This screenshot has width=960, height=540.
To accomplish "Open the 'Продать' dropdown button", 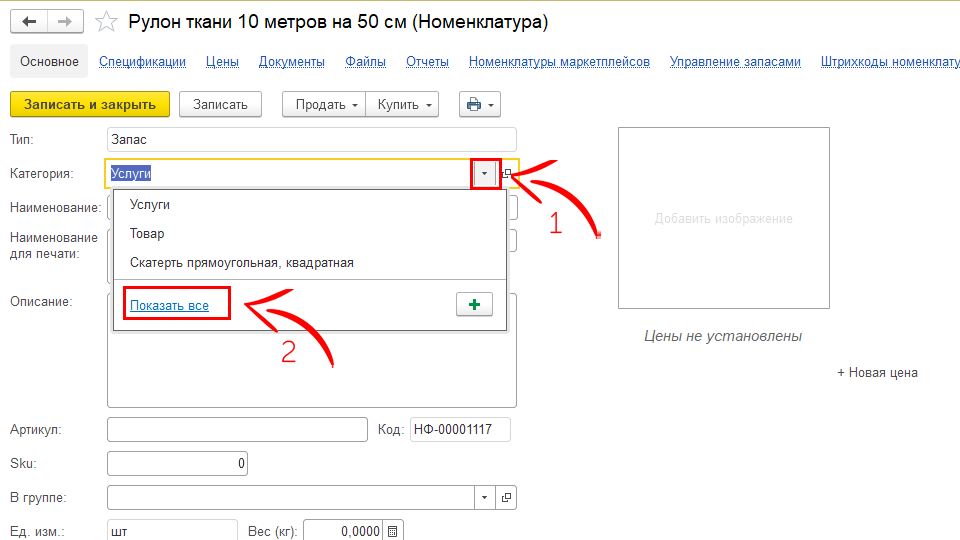I will click(324, 104).
